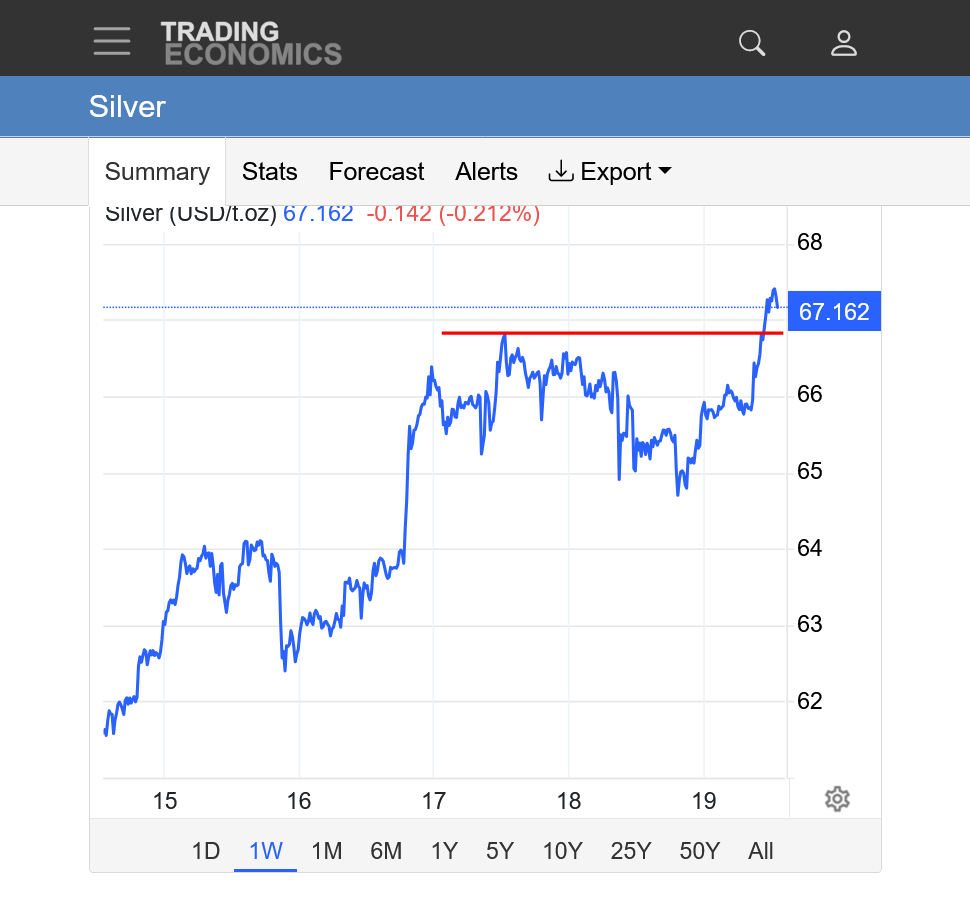
Task: Select the 1D time range
Action: [205, 851]
